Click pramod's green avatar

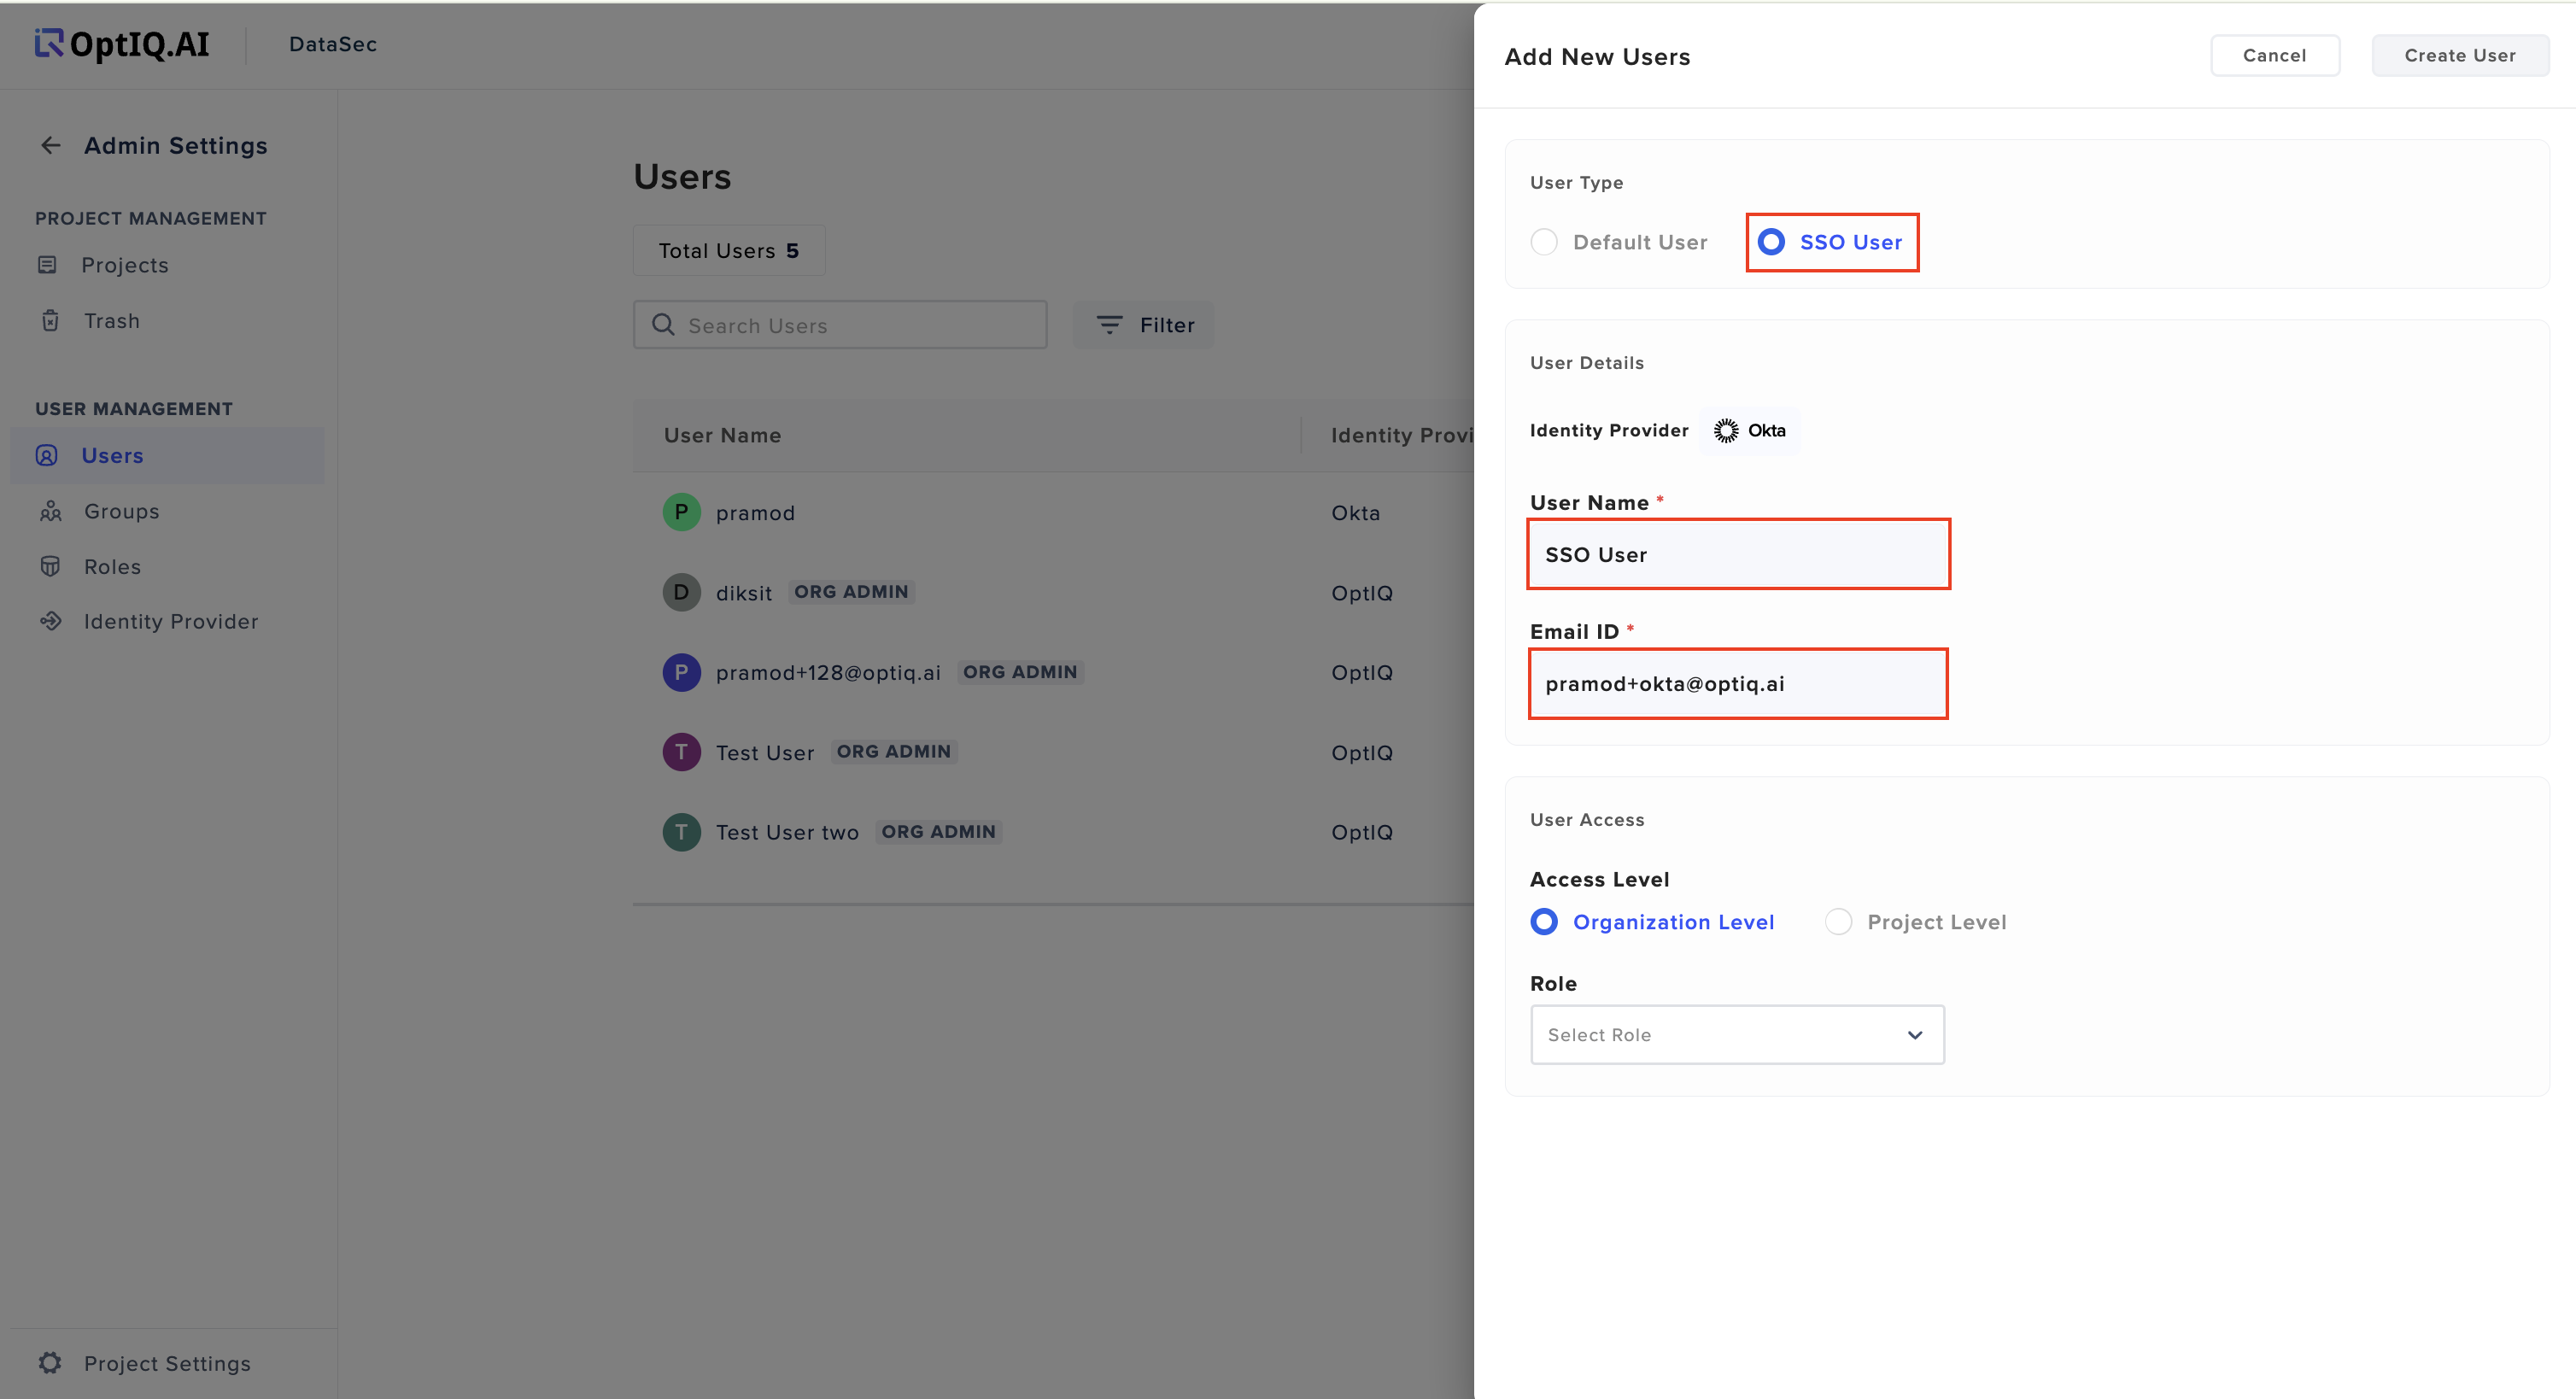coord(681,513)
